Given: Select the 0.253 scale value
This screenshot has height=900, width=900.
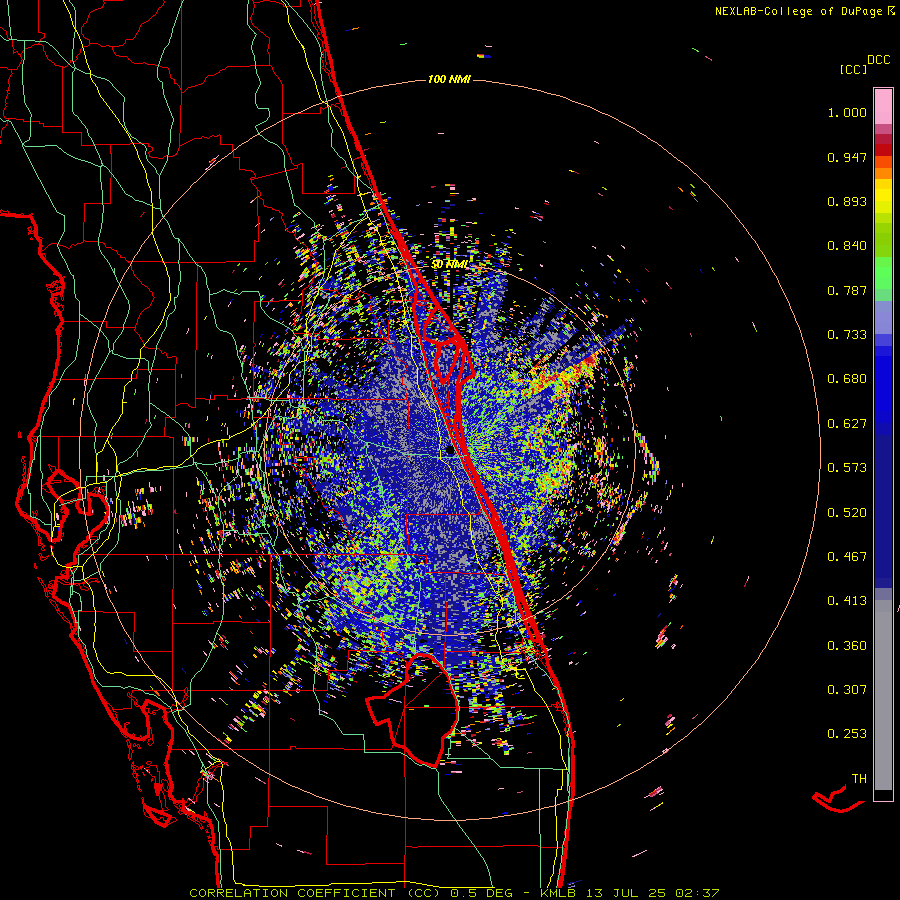Looking at the screenshot, I should [x=847, y=734].
